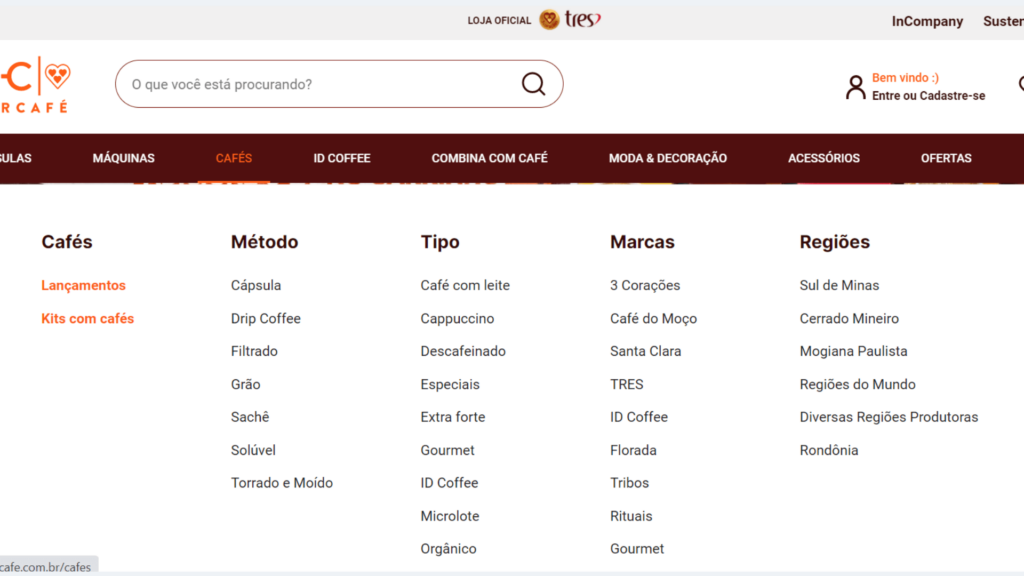Open the COMBINA COM CAFÉ menu

click(x=489, y=158)
